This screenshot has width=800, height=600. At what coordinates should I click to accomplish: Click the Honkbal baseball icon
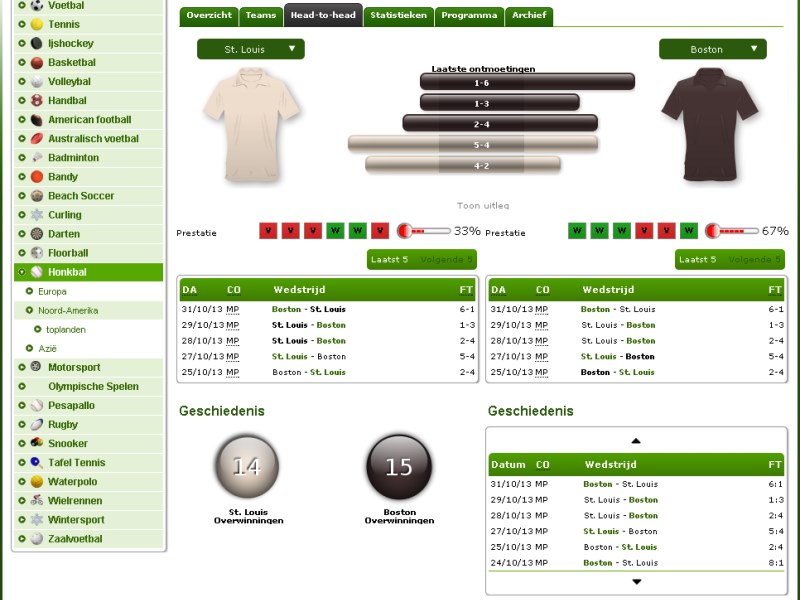click(x=37, y=272)
